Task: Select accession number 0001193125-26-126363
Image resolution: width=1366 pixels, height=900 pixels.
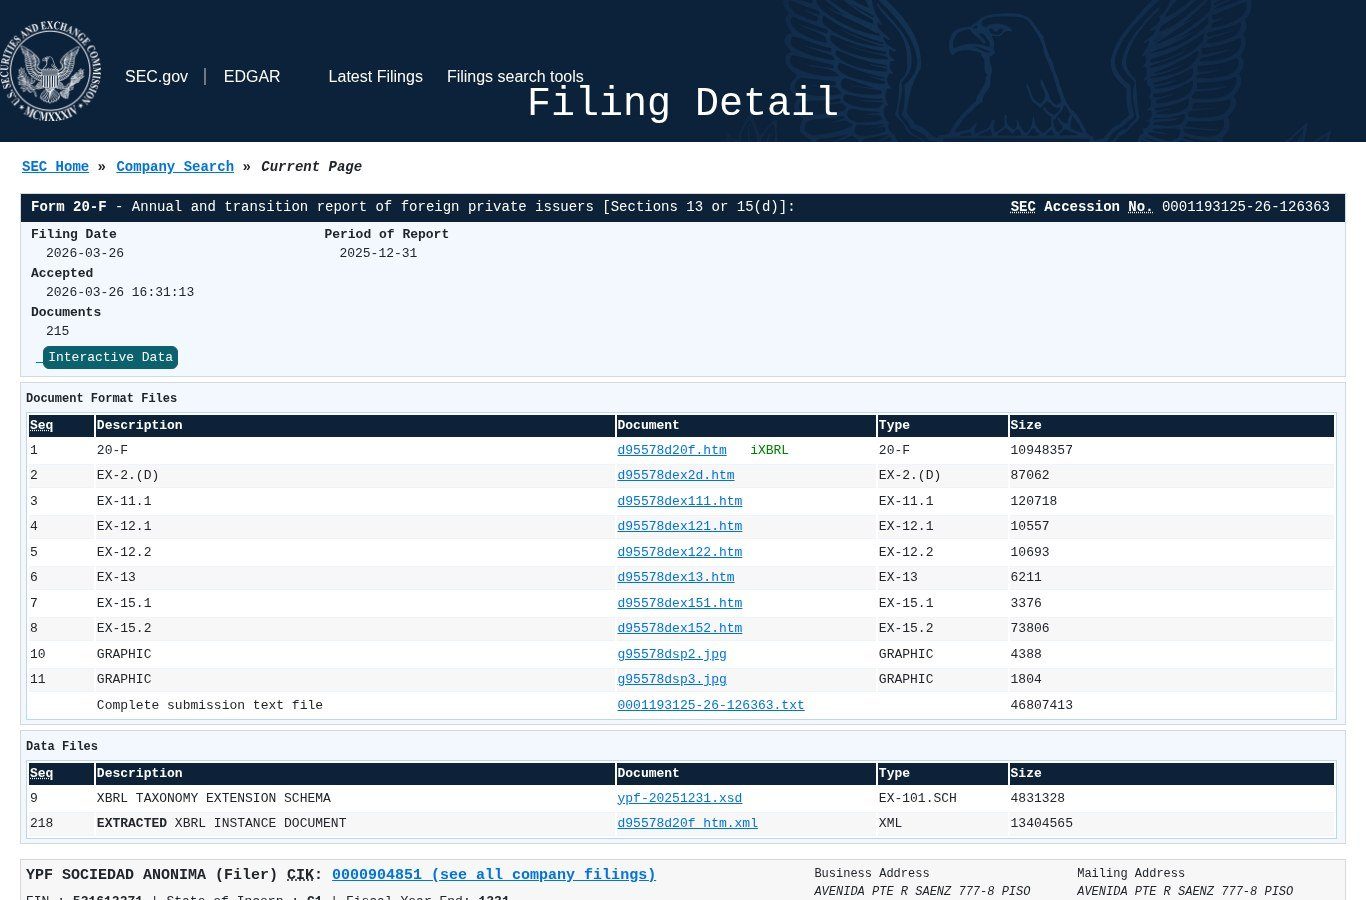Action: tap(1246, 207)
